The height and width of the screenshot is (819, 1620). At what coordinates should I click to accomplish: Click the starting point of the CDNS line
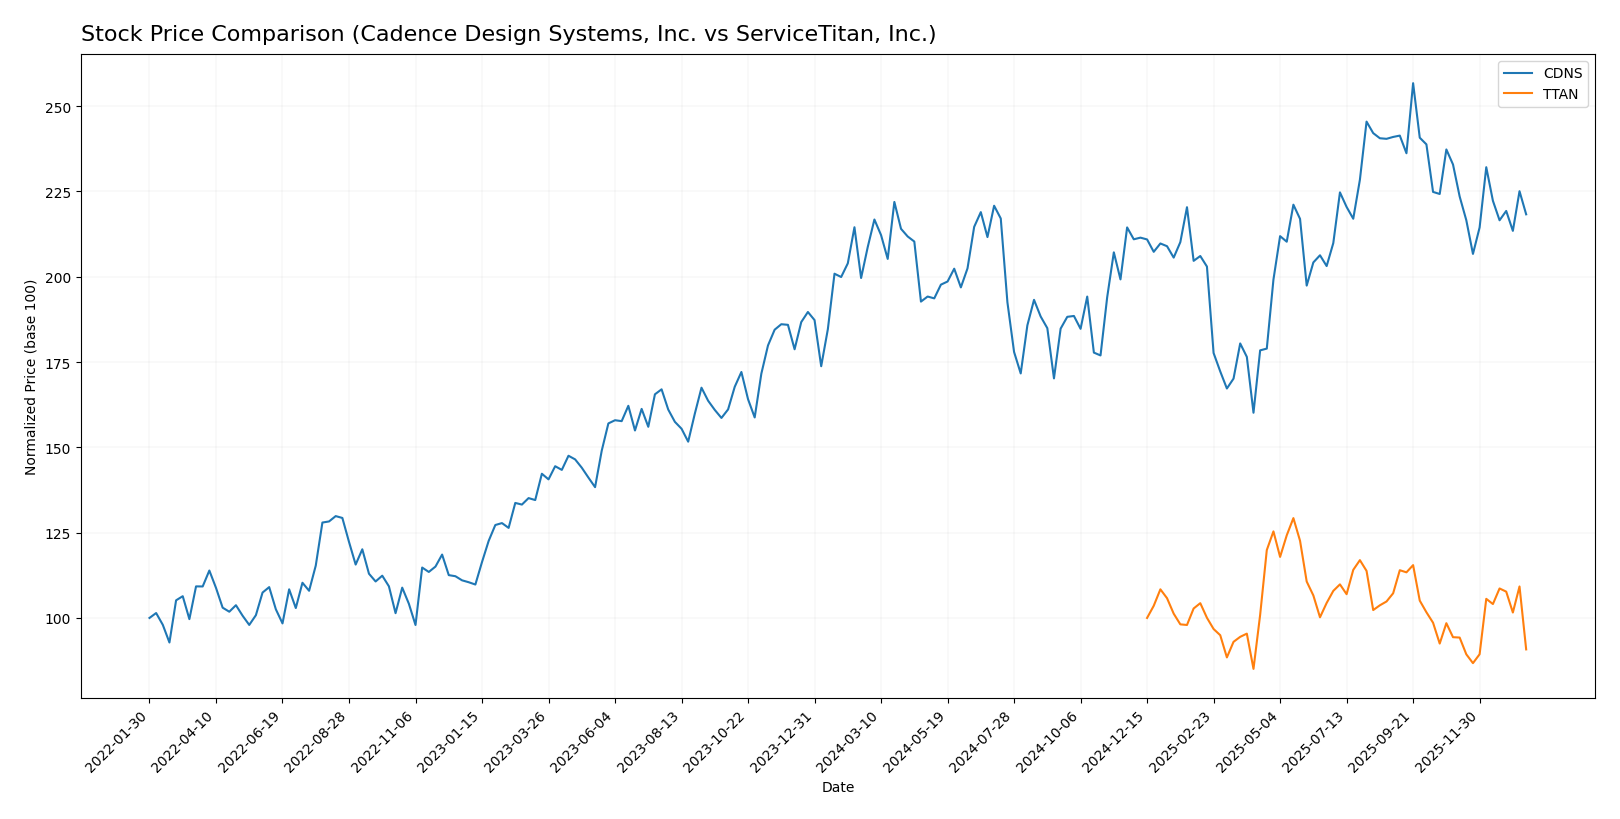[149, 618]
